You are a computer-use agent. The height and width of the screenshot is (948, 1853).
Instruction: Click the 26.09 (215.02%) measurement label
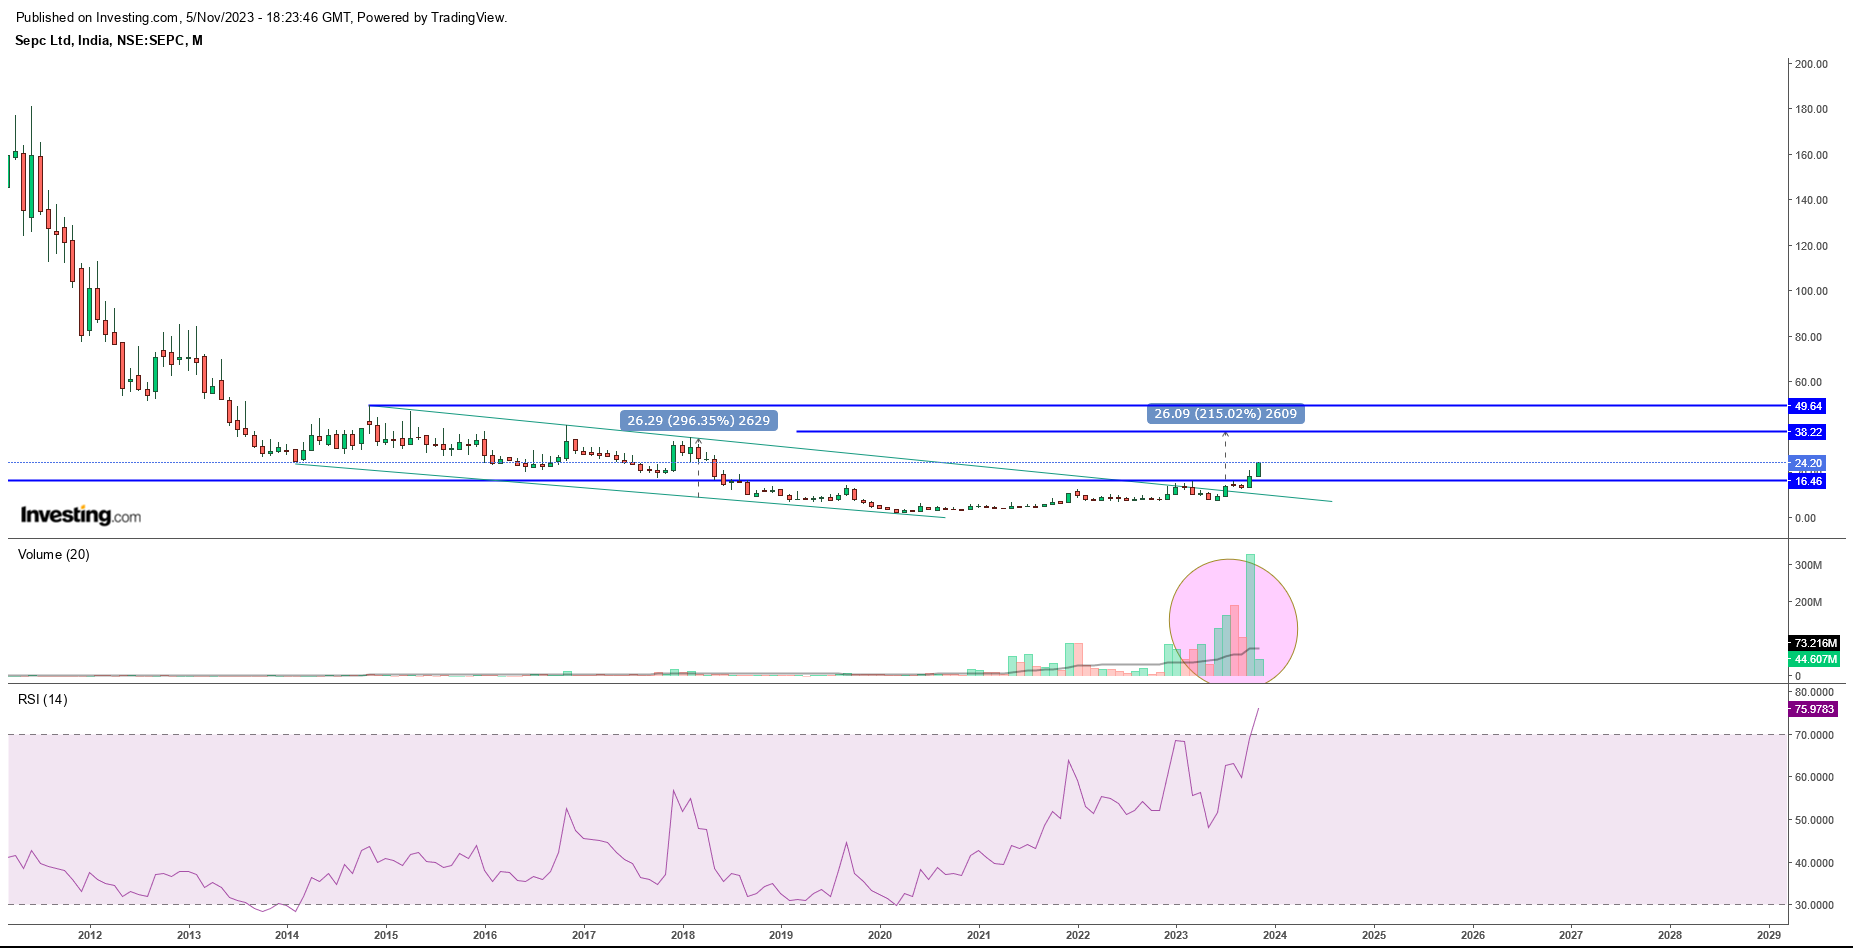[x=1225, y=414]
